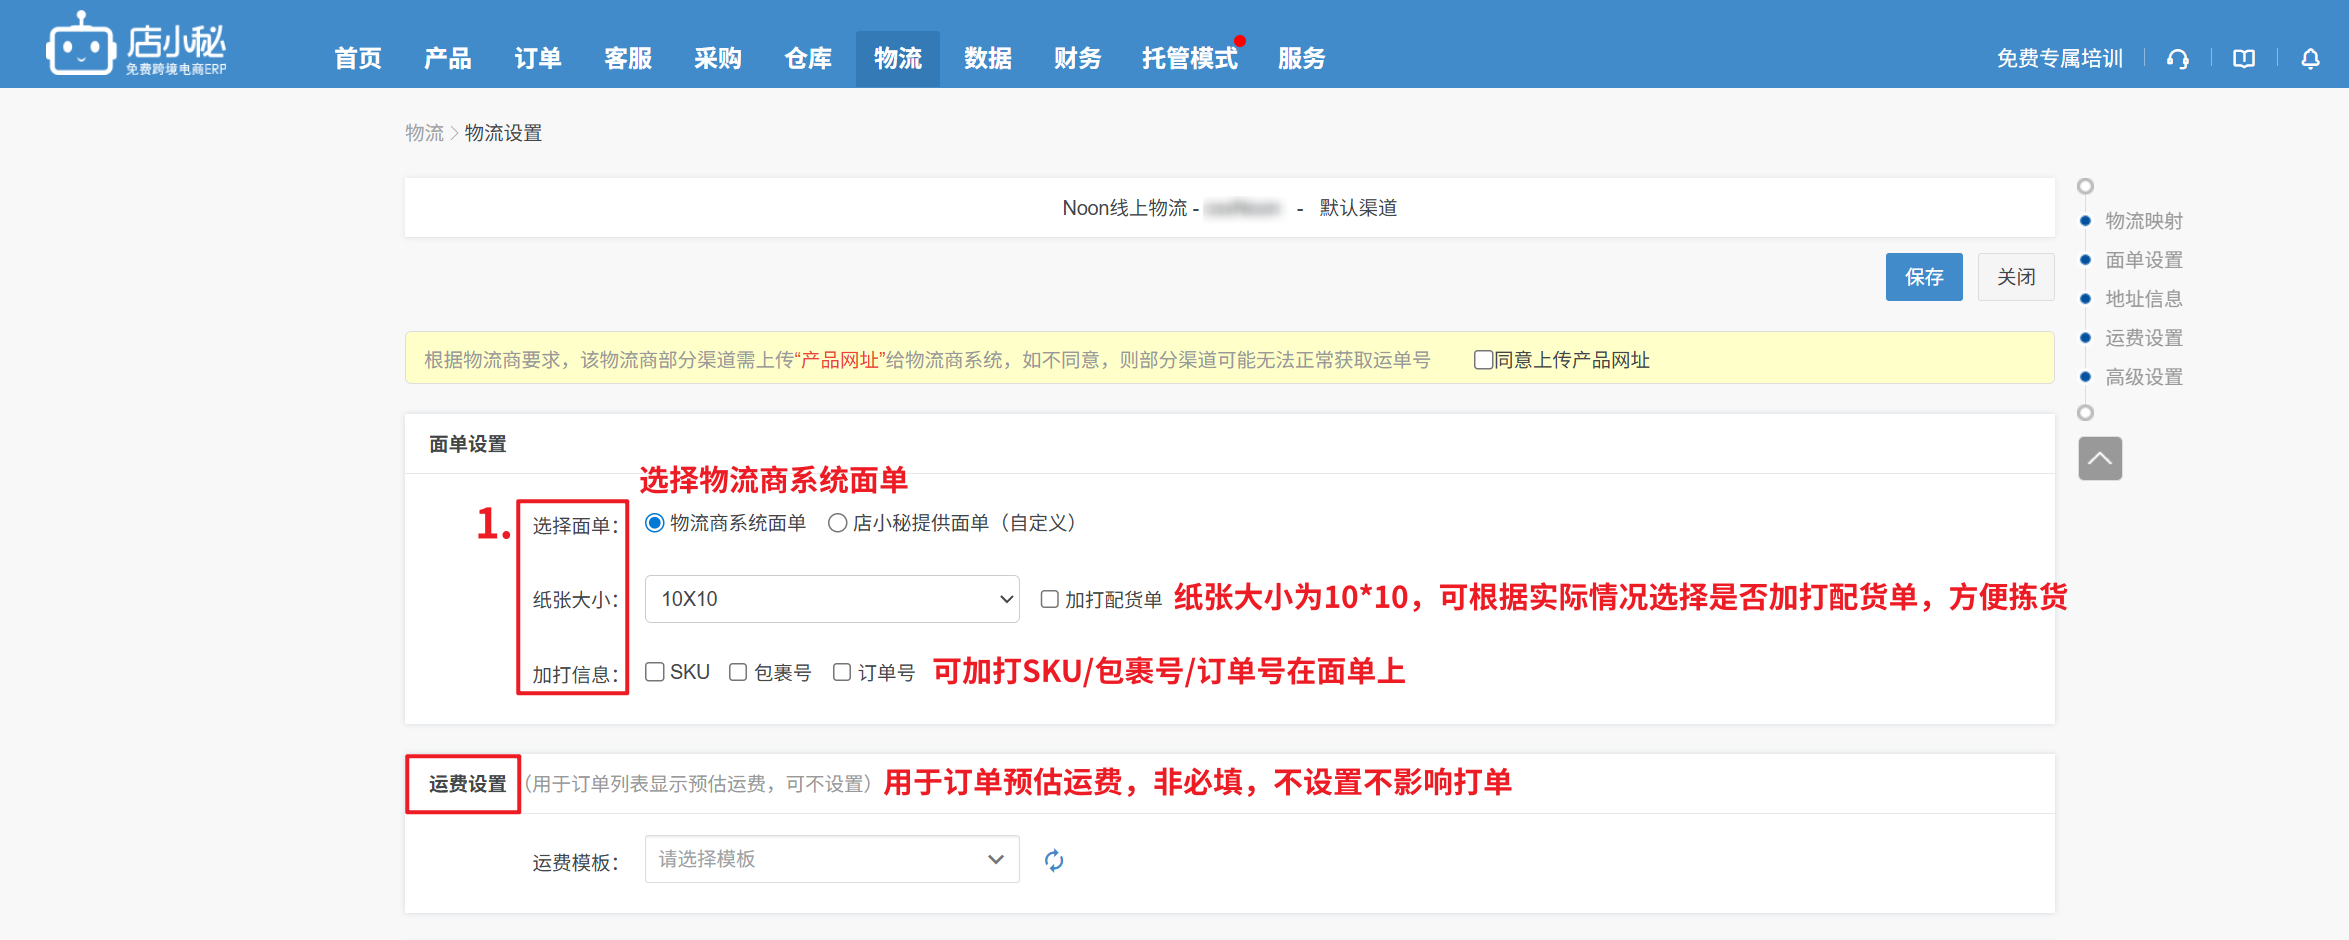Click the refresh icon beside 运费模板
This screenshot has width=2349, height=940.
(x=1054, y=860)
